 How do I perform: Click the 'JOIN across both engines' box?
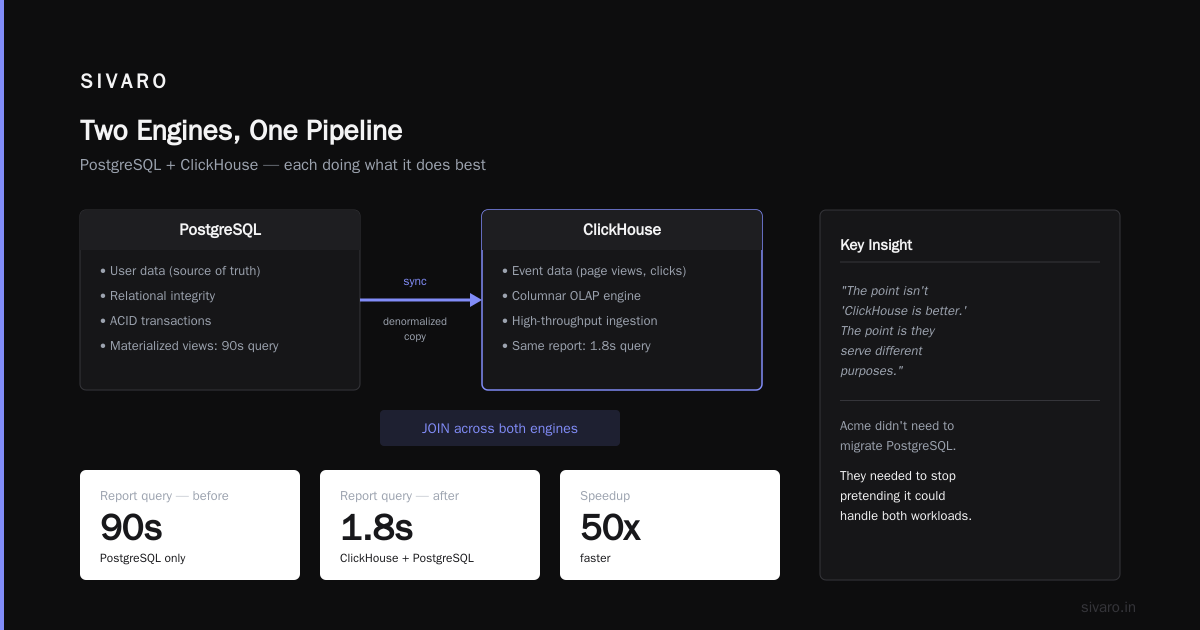tap(500, 428)
